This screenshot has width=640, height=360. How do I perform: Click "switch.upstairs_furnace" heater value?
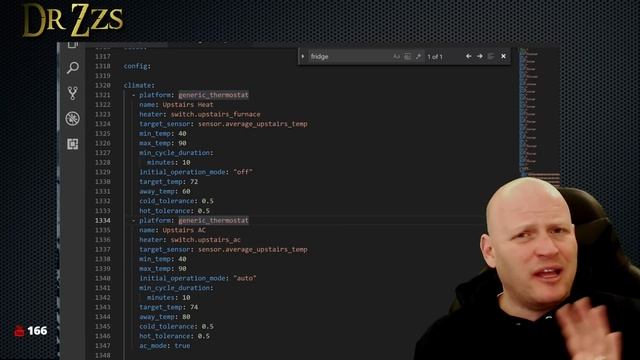pos(216,114)
